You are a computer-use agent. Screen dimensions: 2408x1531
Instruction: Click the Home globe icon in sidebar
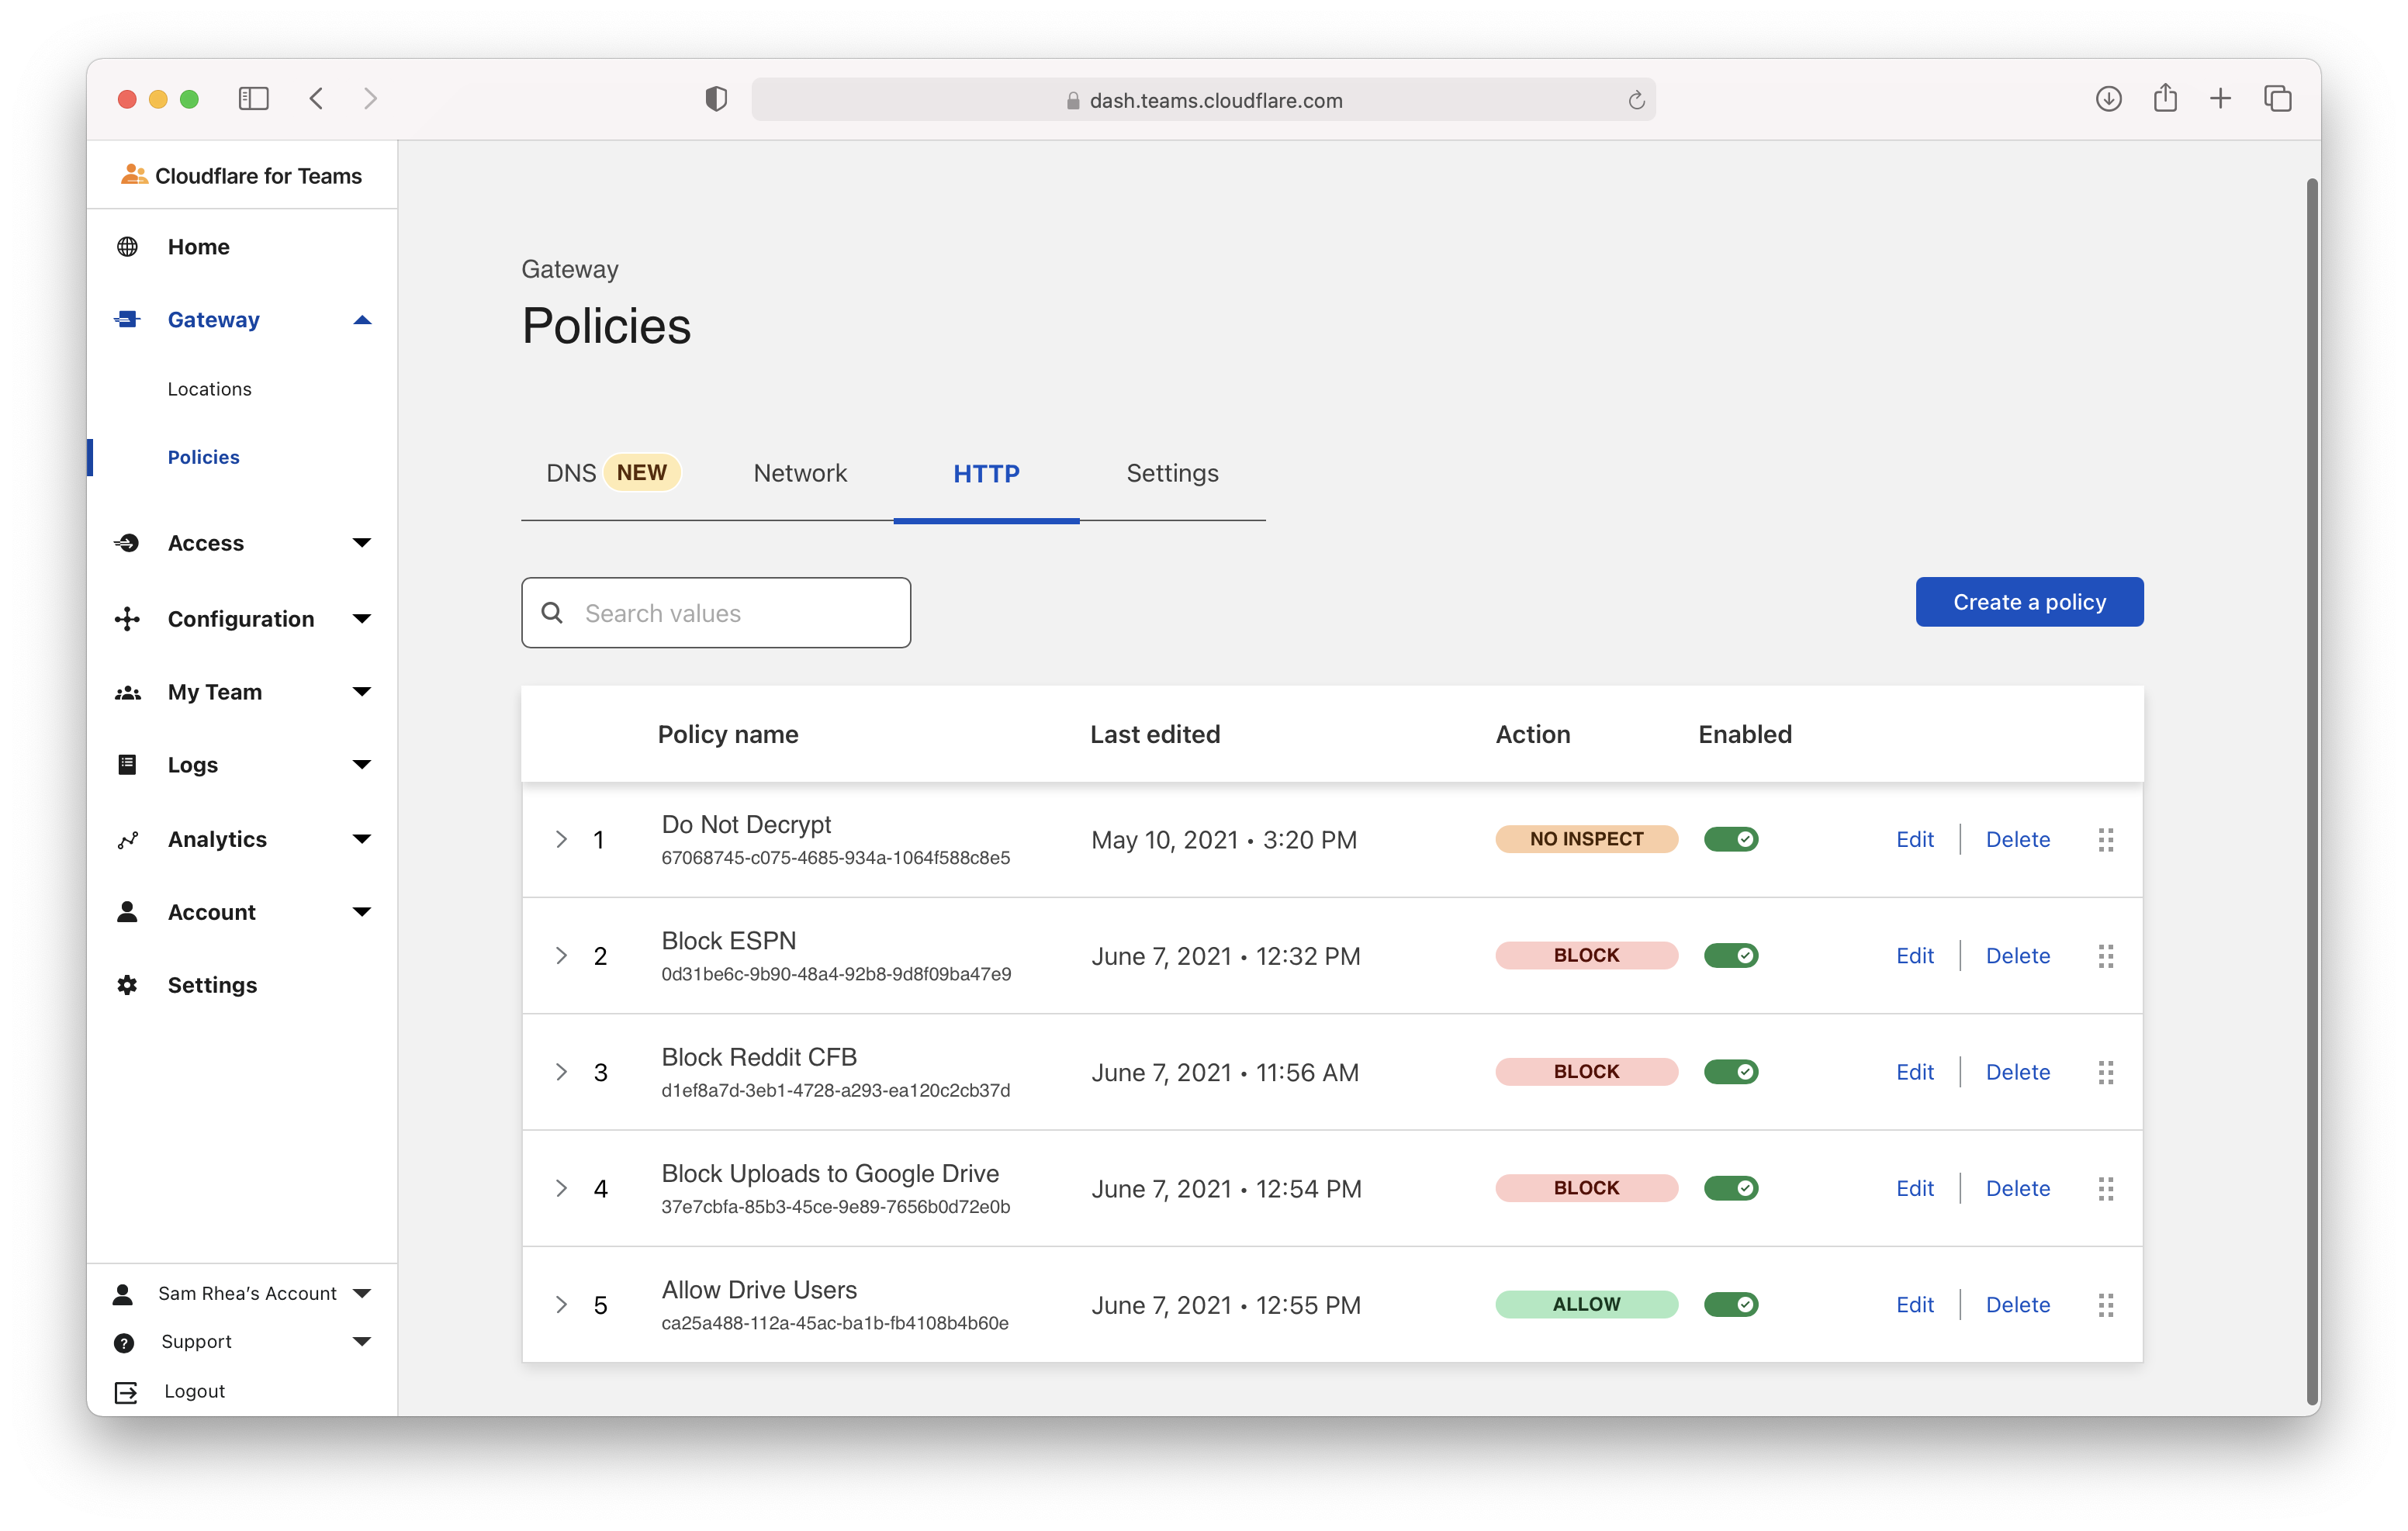(x=127, y=247)
